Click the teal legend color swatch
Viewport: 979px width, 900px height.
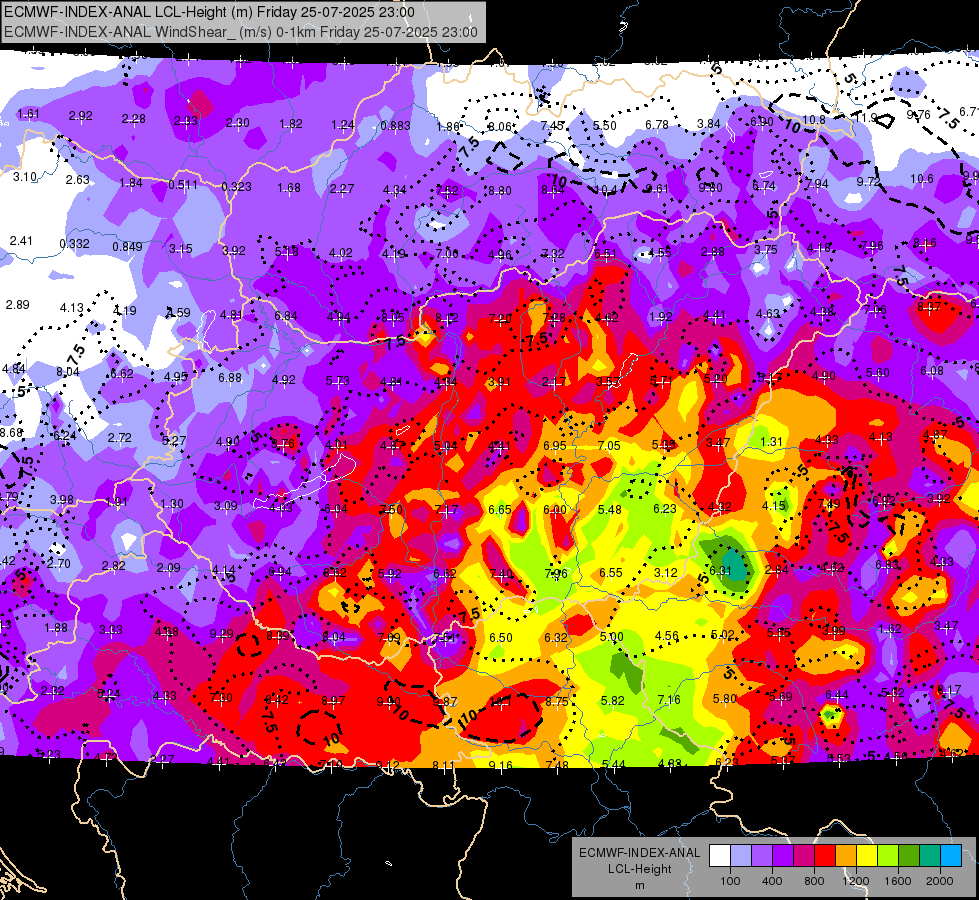pyautogui.click(x=930, y=856)
